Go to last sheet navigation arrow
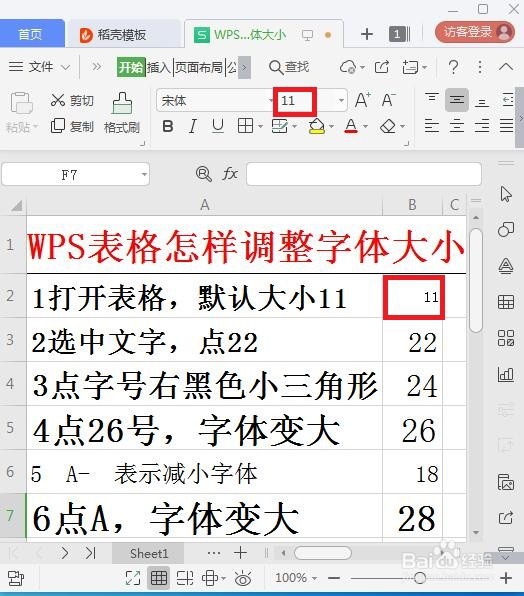 click(x=90, y=553)
